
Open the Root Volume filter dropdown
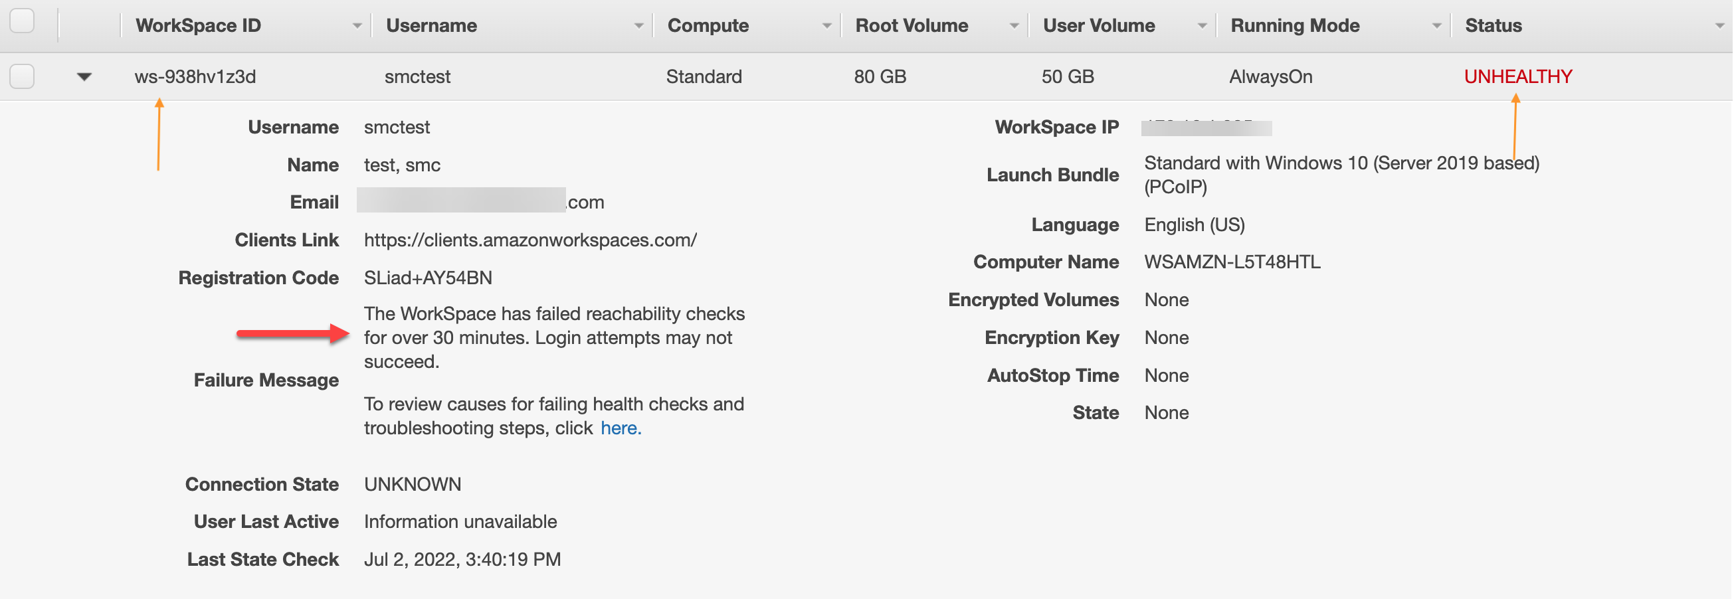(x=1013, y=25)
